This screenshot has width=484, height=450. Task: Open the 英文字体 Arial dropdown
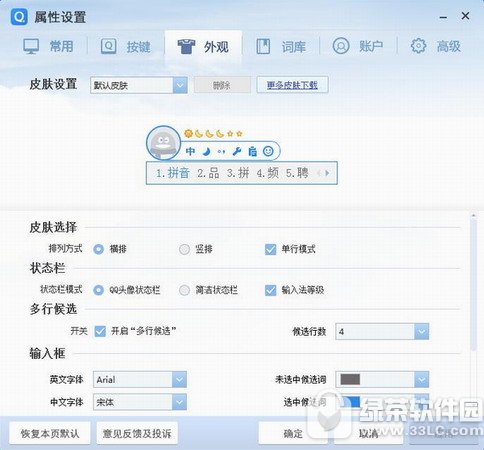coord(140,379)
